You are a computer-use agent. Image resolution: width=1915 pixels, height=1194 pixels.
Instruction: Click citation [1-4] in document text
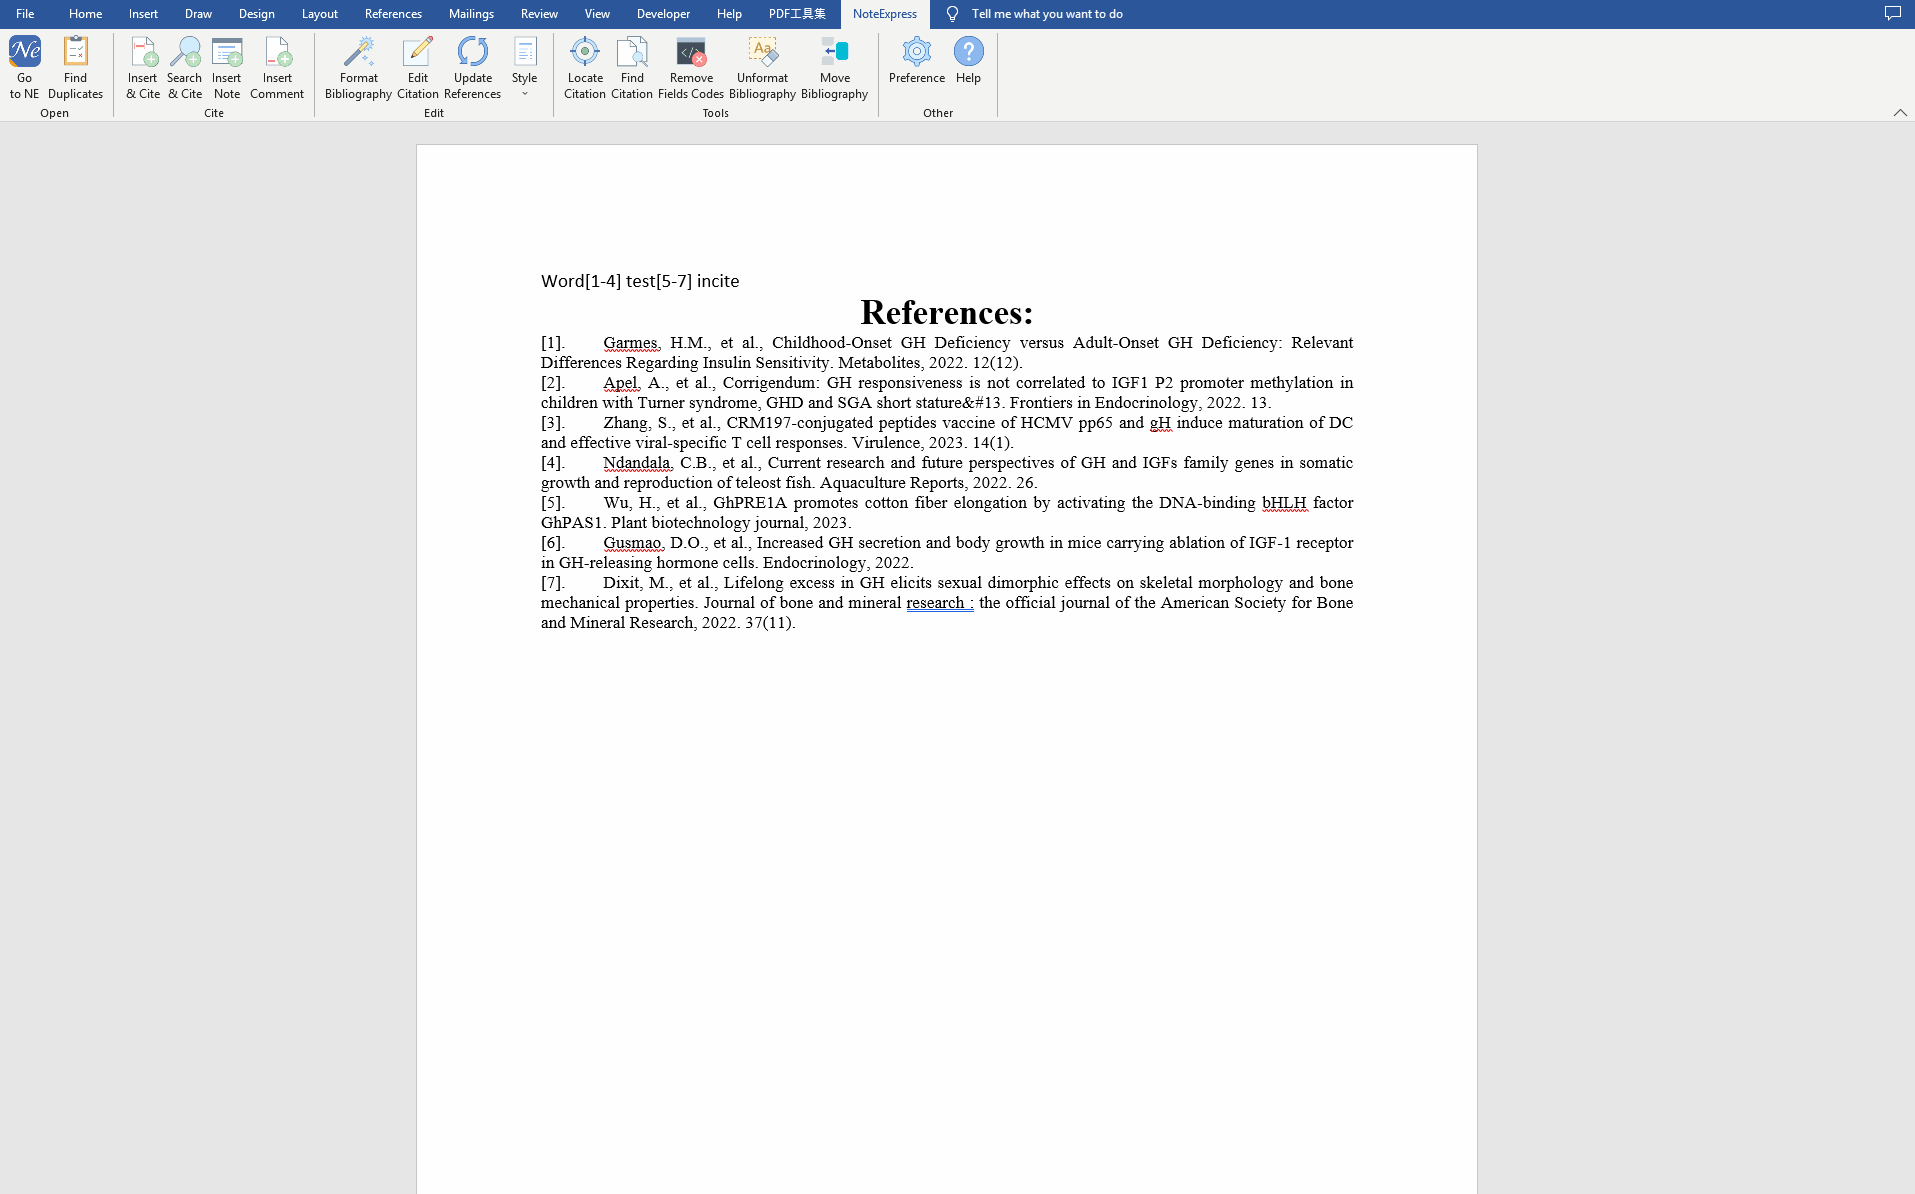click(603, 281)
